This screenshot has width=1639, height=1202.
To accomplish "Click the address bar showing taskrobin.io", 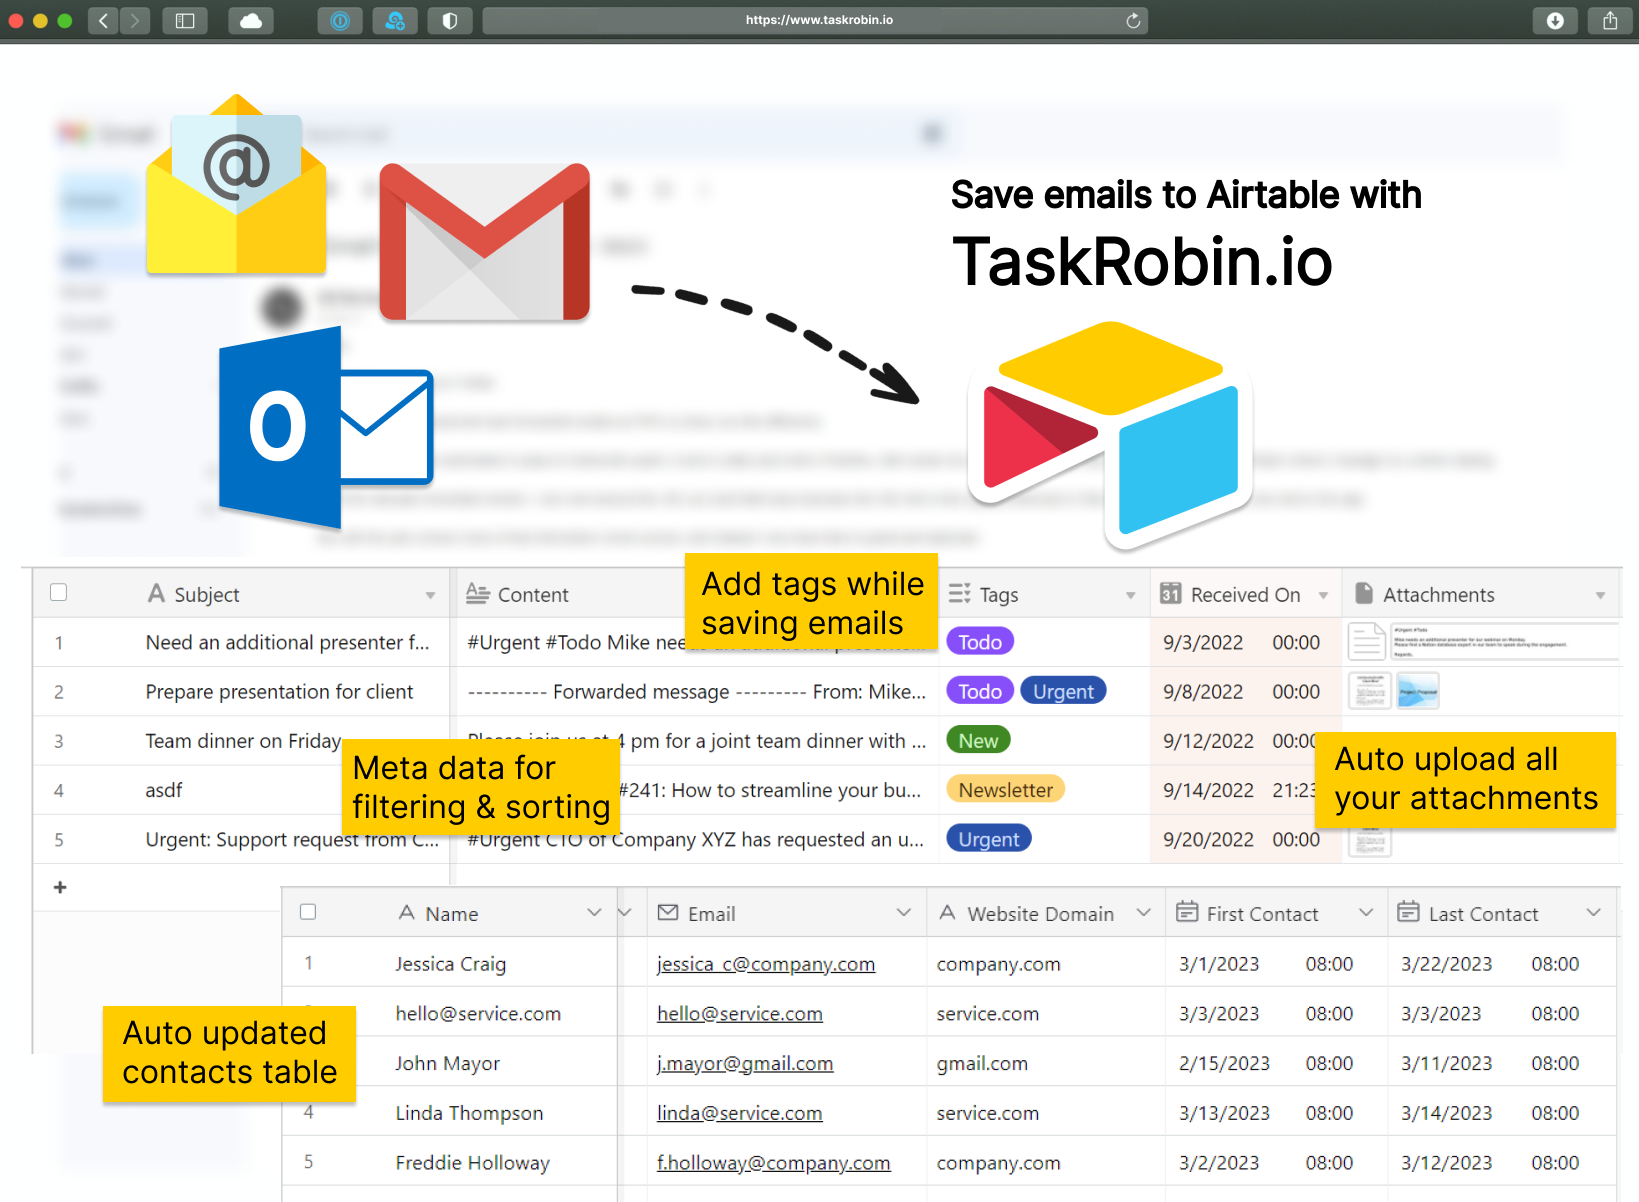I will [815, 21].
